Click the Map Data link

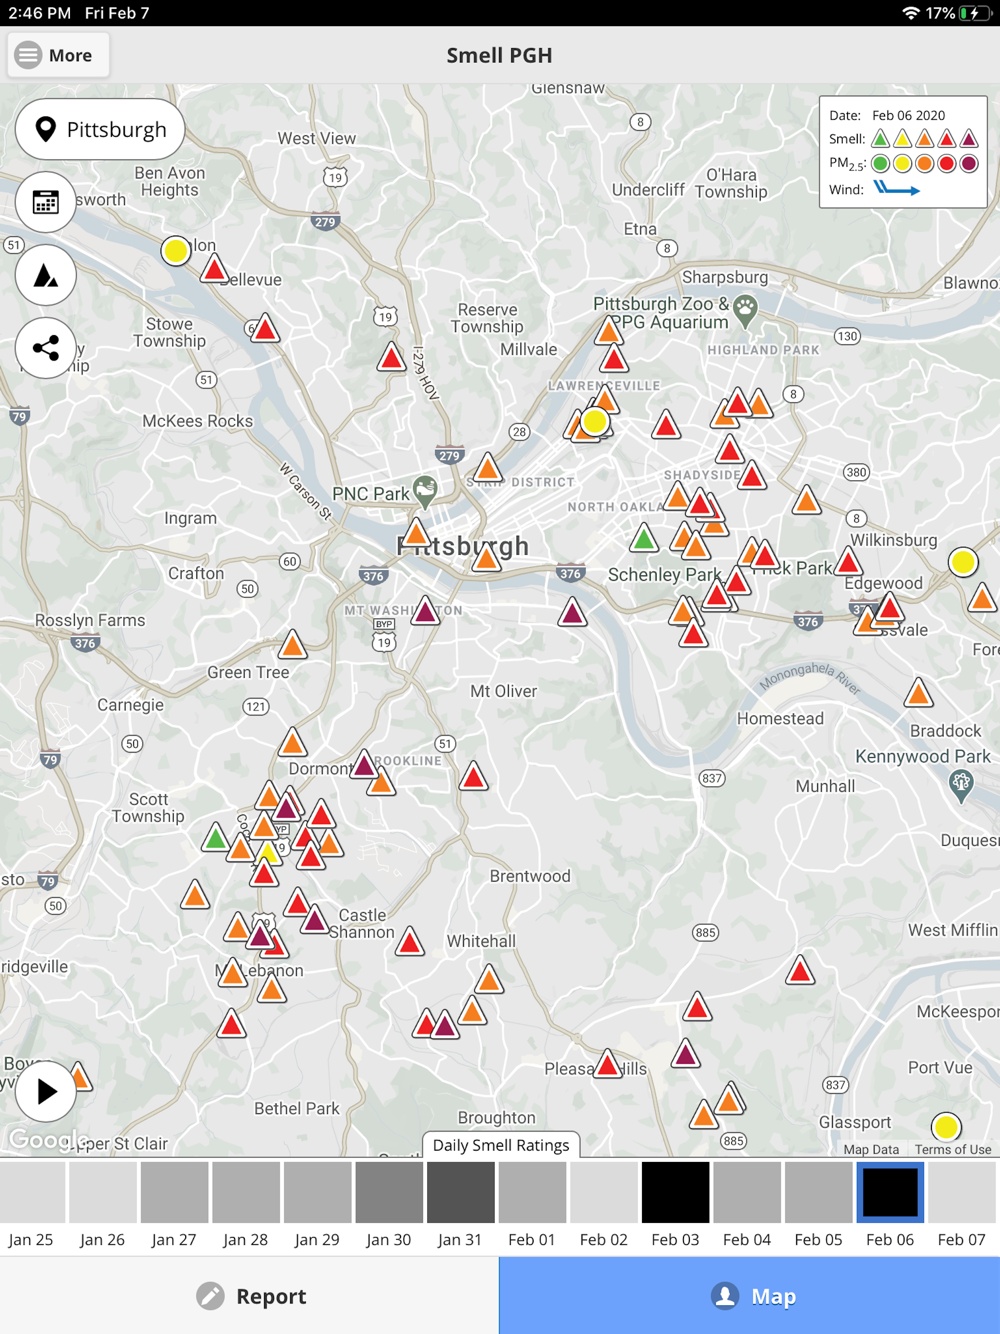tap(871, 1149)
